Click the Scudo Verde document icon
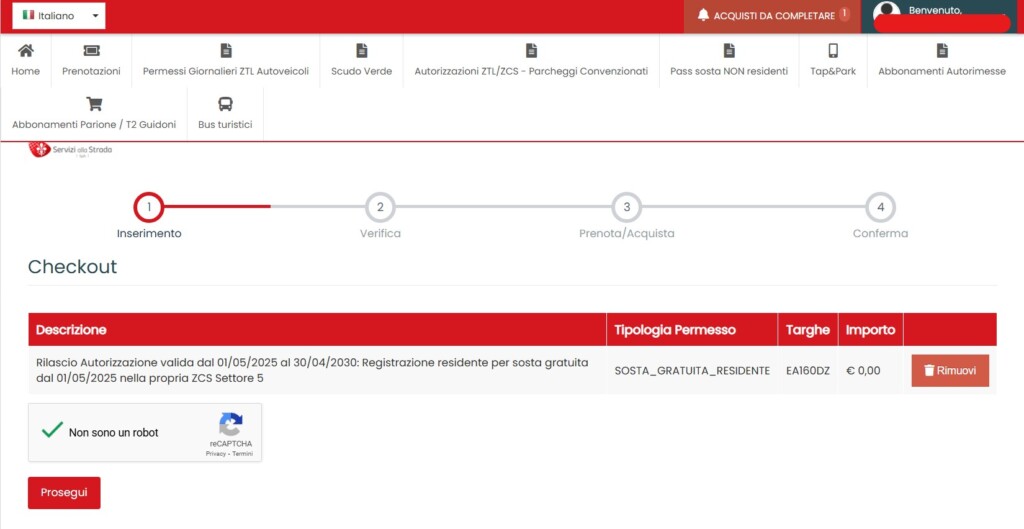 coord(361,50)
